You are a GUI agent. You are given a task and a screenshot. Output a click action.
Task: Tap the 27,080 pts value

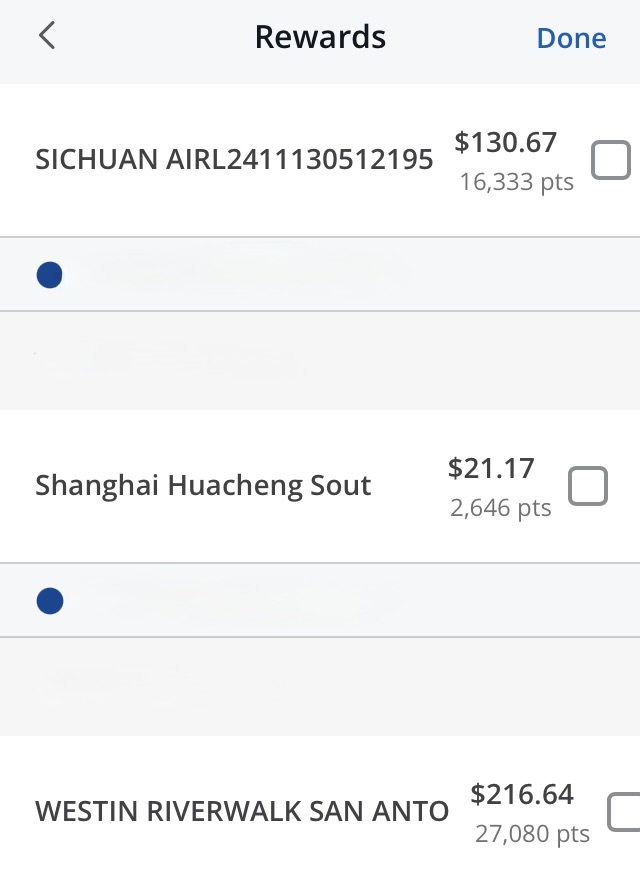[532, 833]
